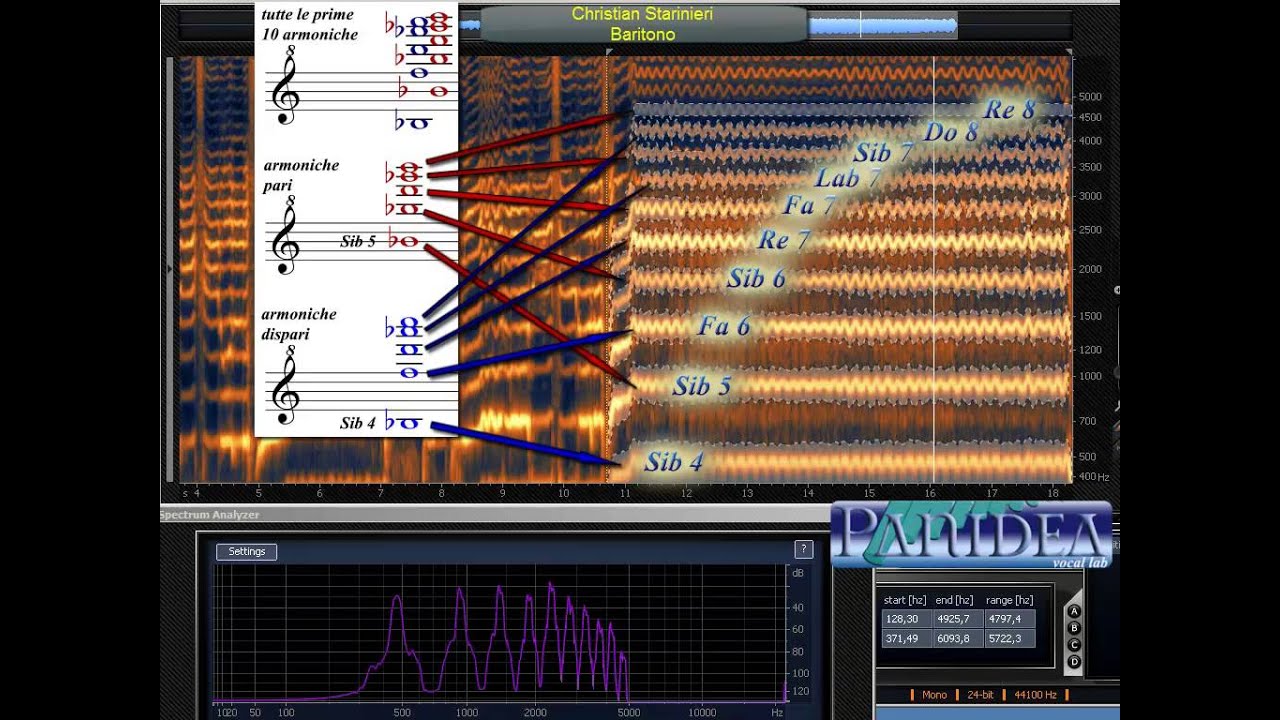The height and width of the screenshot is (720, 1280).
Task: Click the Mono channel indicator
Action: coord(934,694)
